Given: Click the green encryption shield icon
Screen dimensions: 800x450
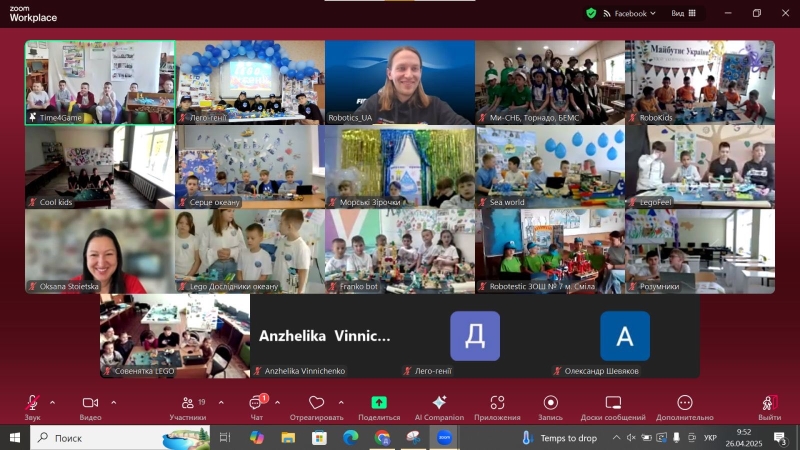Looking at the screenshot, I should [591, 13].
